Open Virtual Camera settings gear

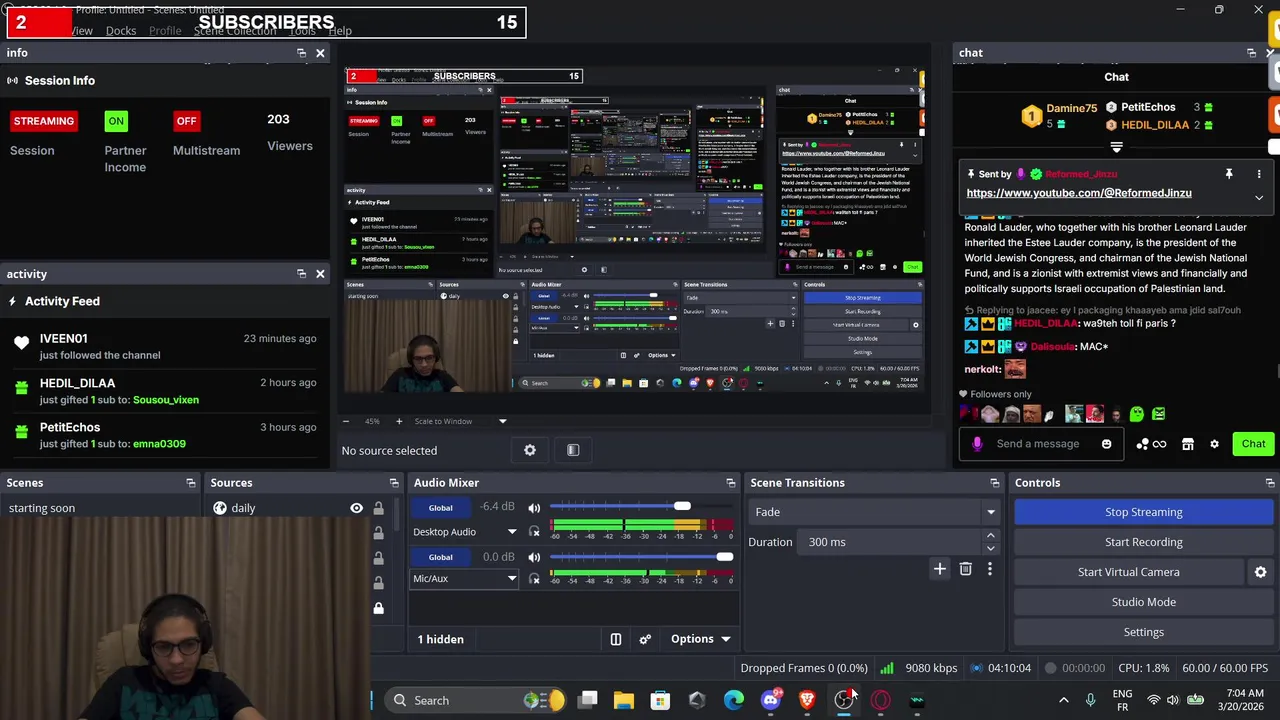click(x=1260, y=572)
